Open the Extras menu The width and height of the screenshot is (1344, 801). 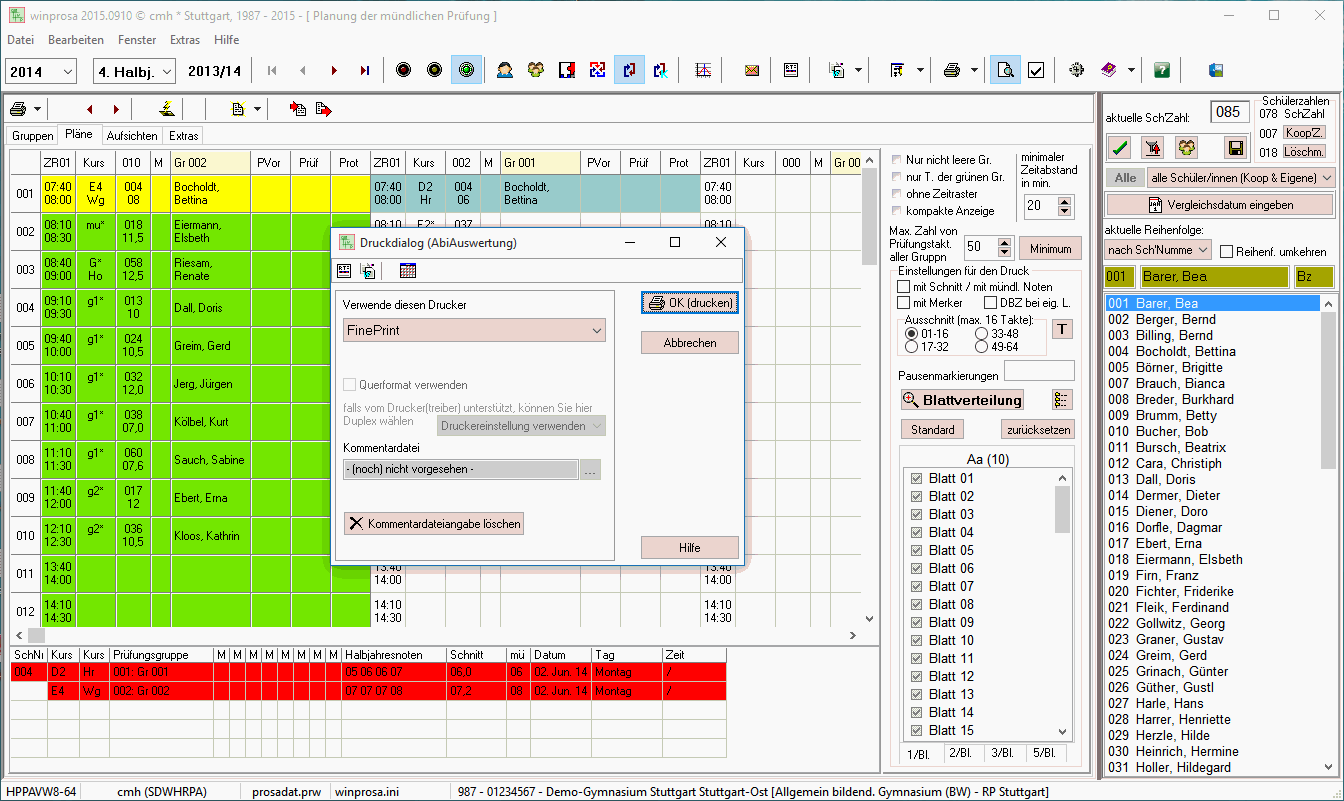185,40
